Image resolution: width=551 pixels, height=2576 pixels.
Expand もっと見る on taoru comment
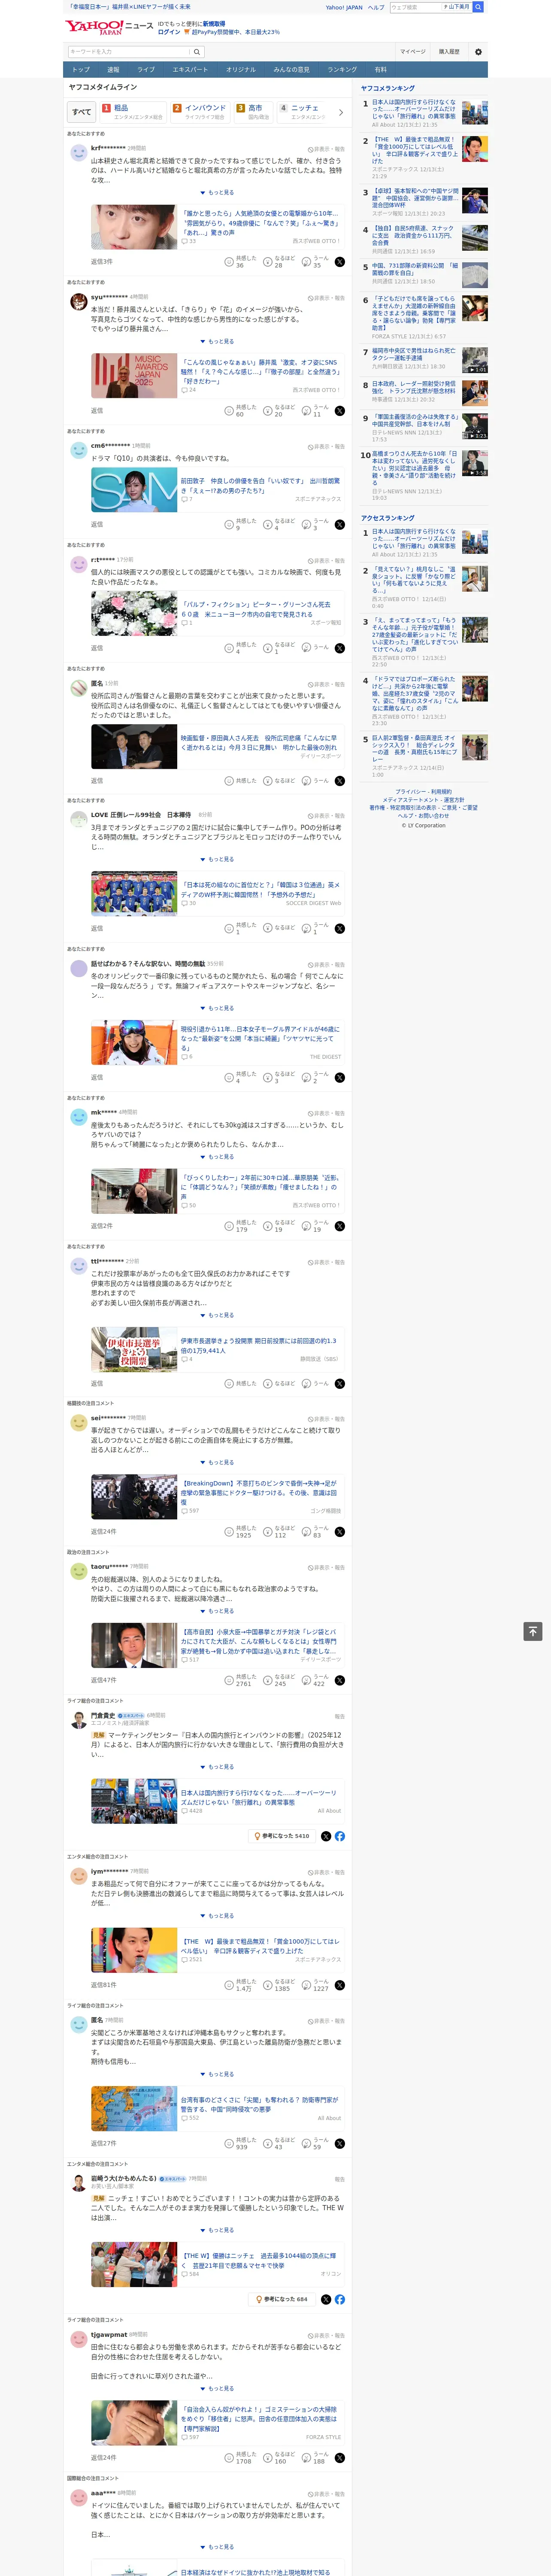coord(217,1611)
